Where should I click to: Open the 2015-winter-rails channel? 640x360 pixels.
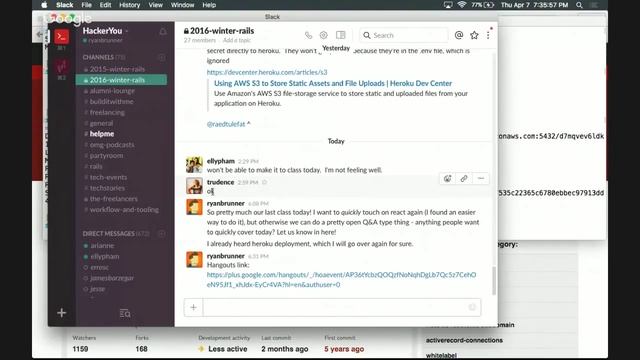click(117, 69)
